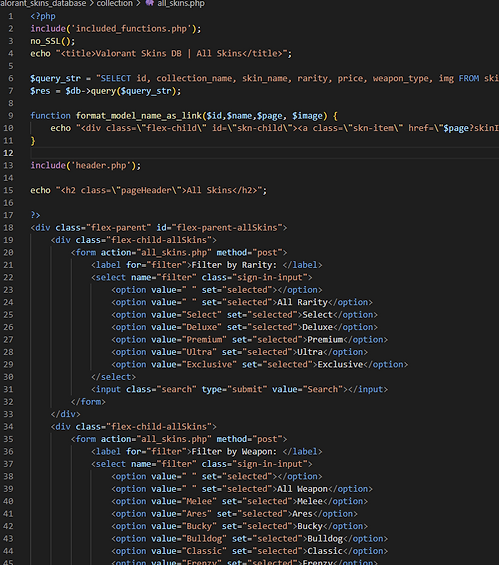The width and height of the screenshot is (499, 565).
Task: Place cursor on the '<?php' opening tag
Action: coord(43,16)
